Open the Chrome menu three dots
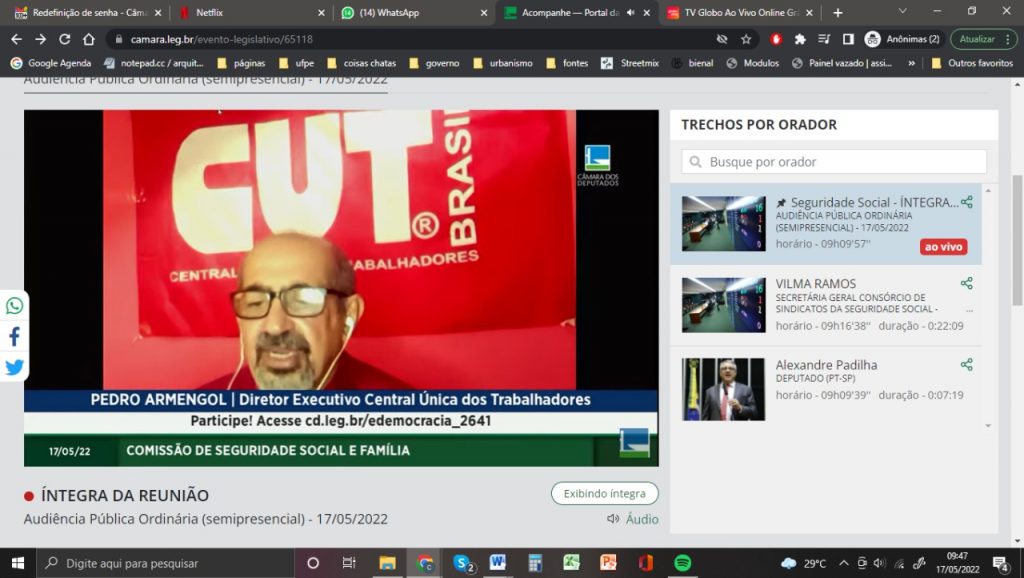Image resolution: width=1024 pixels, height=578 pixels. pyautogui.click(x=1008, y=39)
